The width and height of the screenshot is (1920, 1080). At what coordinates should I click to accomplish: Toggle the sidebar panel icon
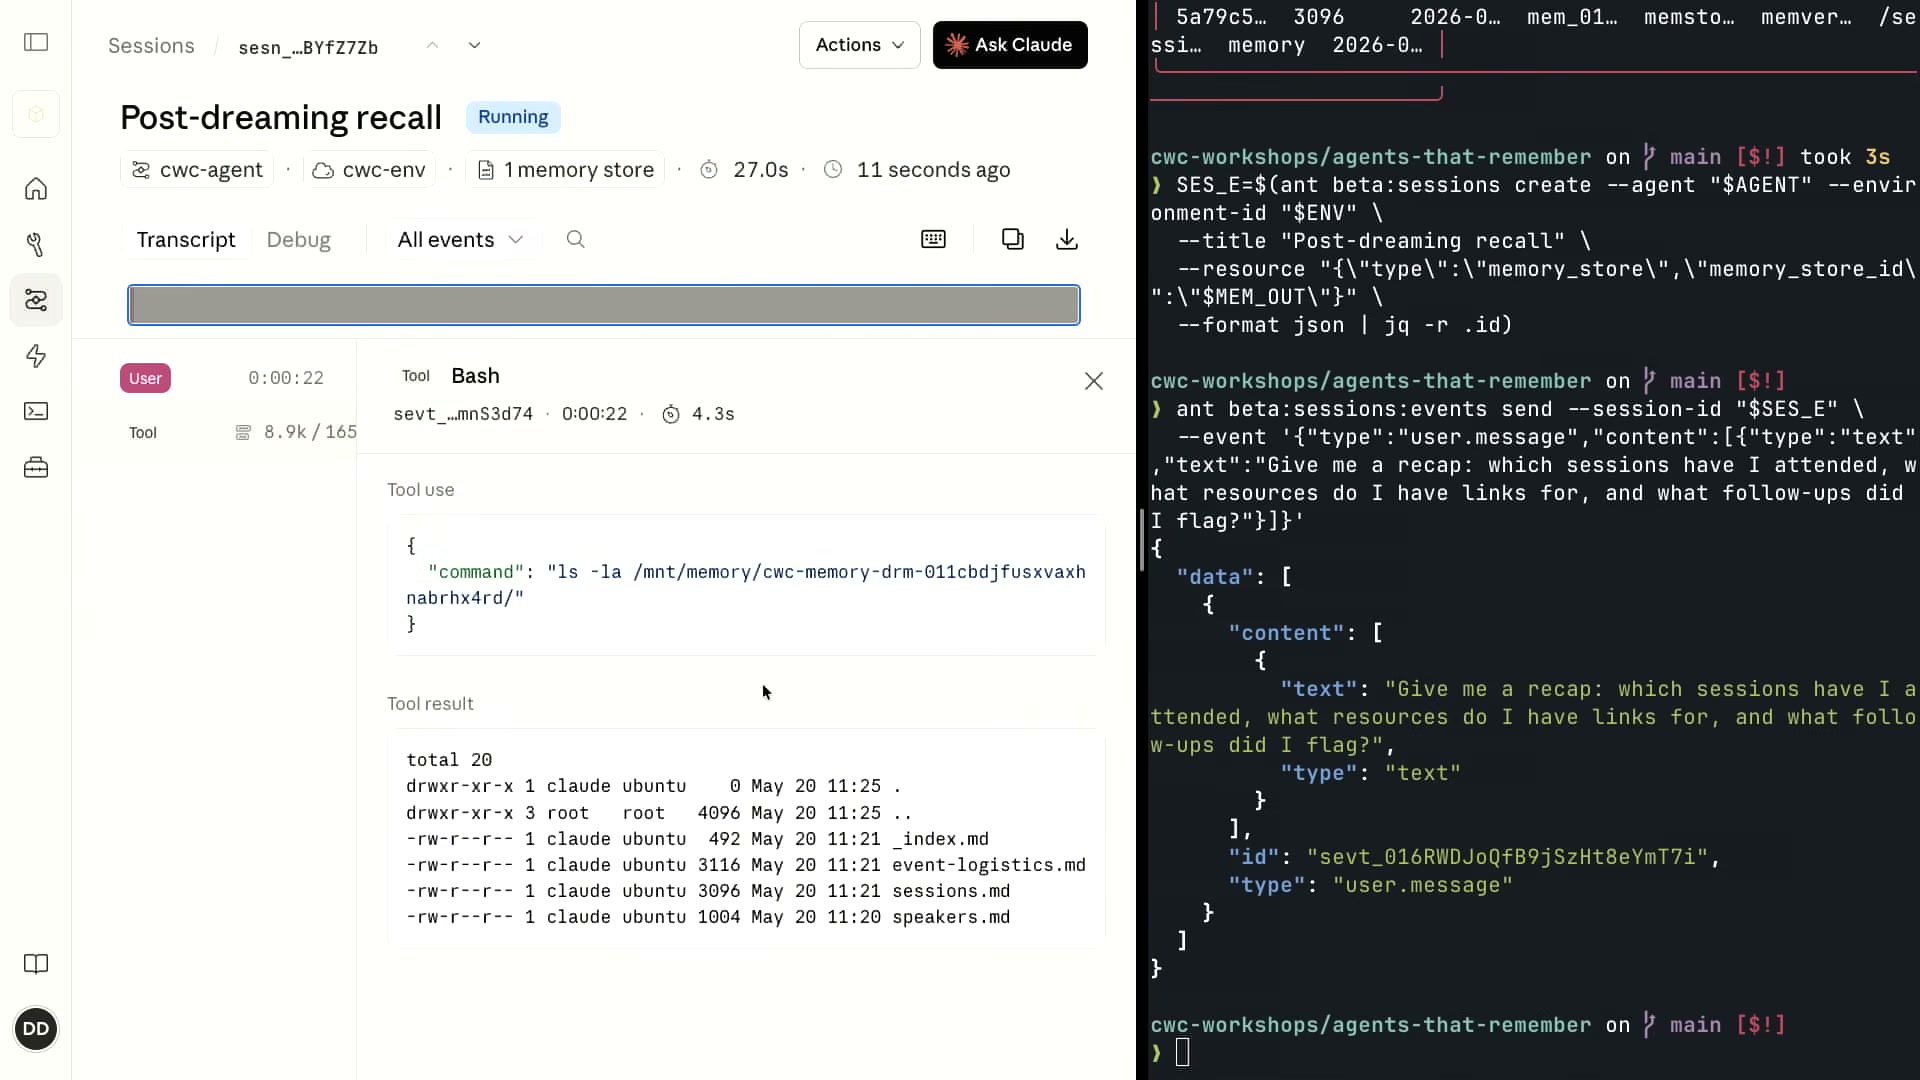(x=36, y=42)
